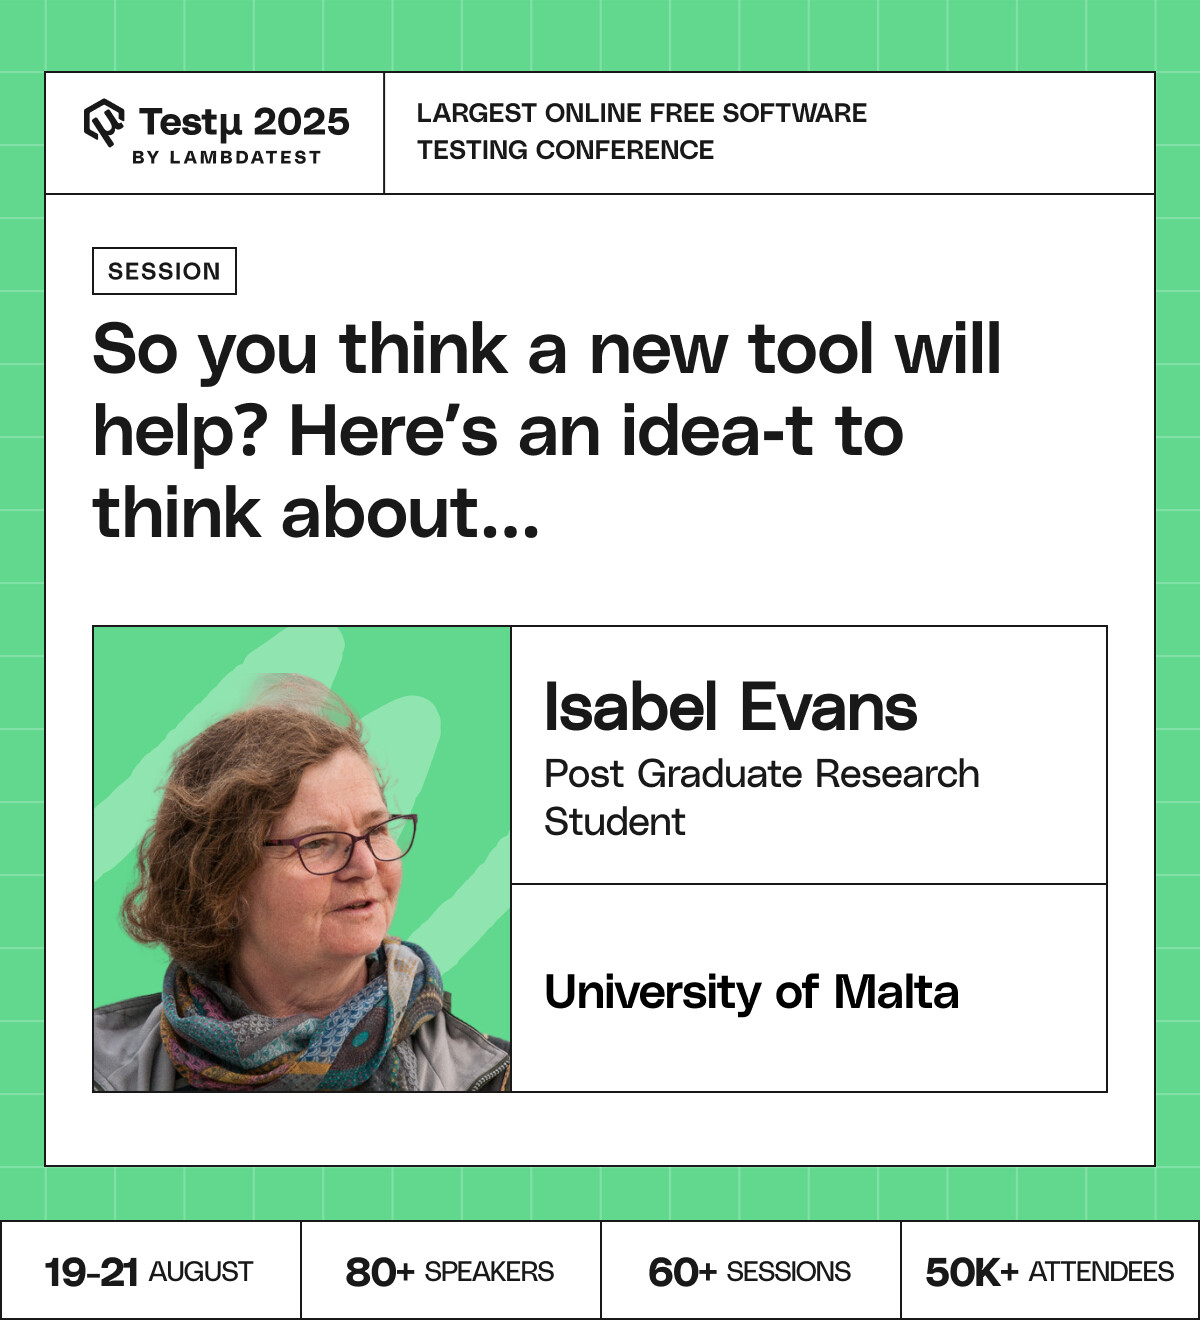Click the BY LAMBDATEST subtitle
1200x1320 pixels.
[227, 157]
